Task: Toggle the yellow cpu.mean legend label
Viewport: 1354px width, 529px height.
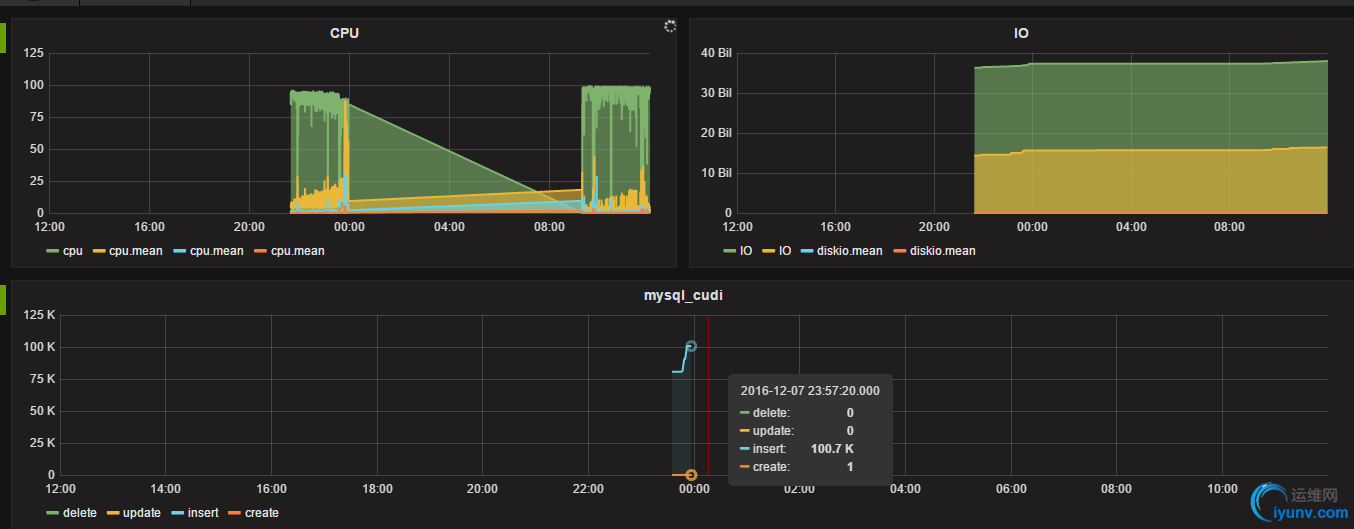Action: pyautogui.click(x=136, y=251)
